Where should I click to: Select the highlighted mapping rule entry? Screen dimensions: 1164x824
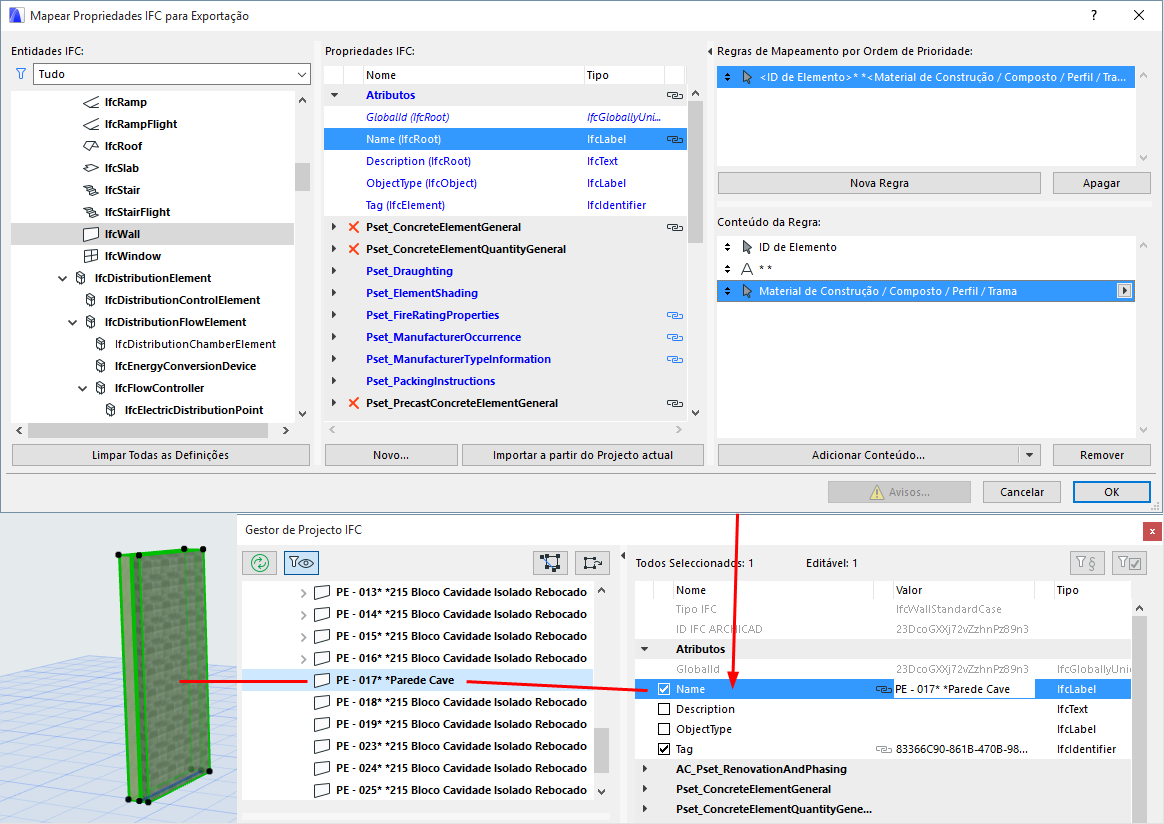click(925, 77)
